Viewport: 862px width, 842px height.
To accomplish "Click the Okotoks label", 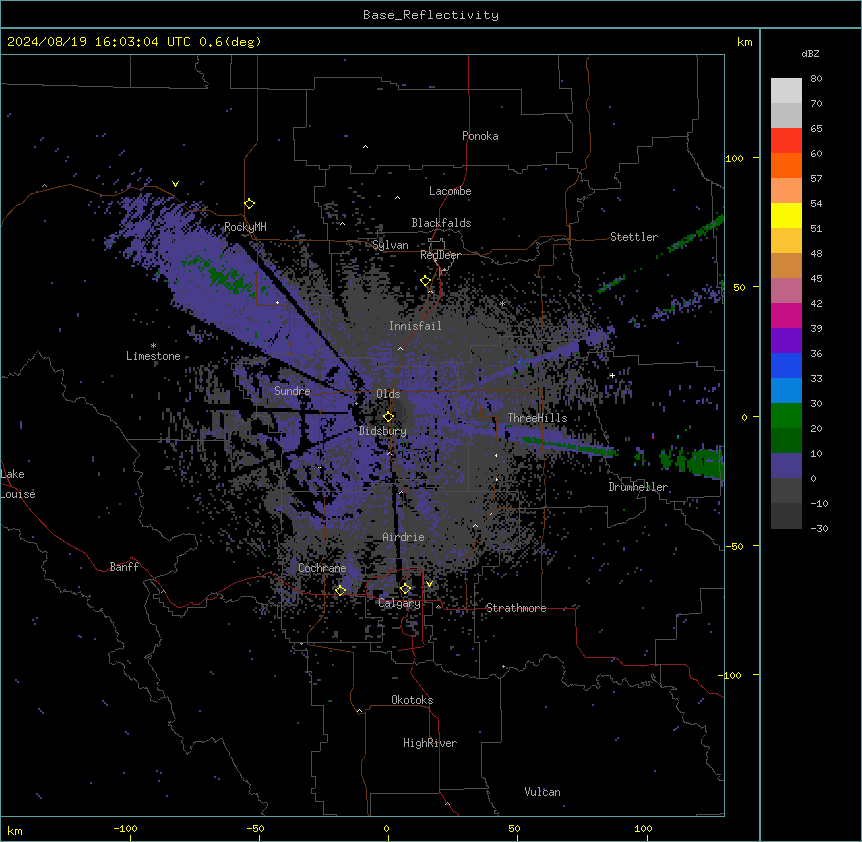I will 412,700.
